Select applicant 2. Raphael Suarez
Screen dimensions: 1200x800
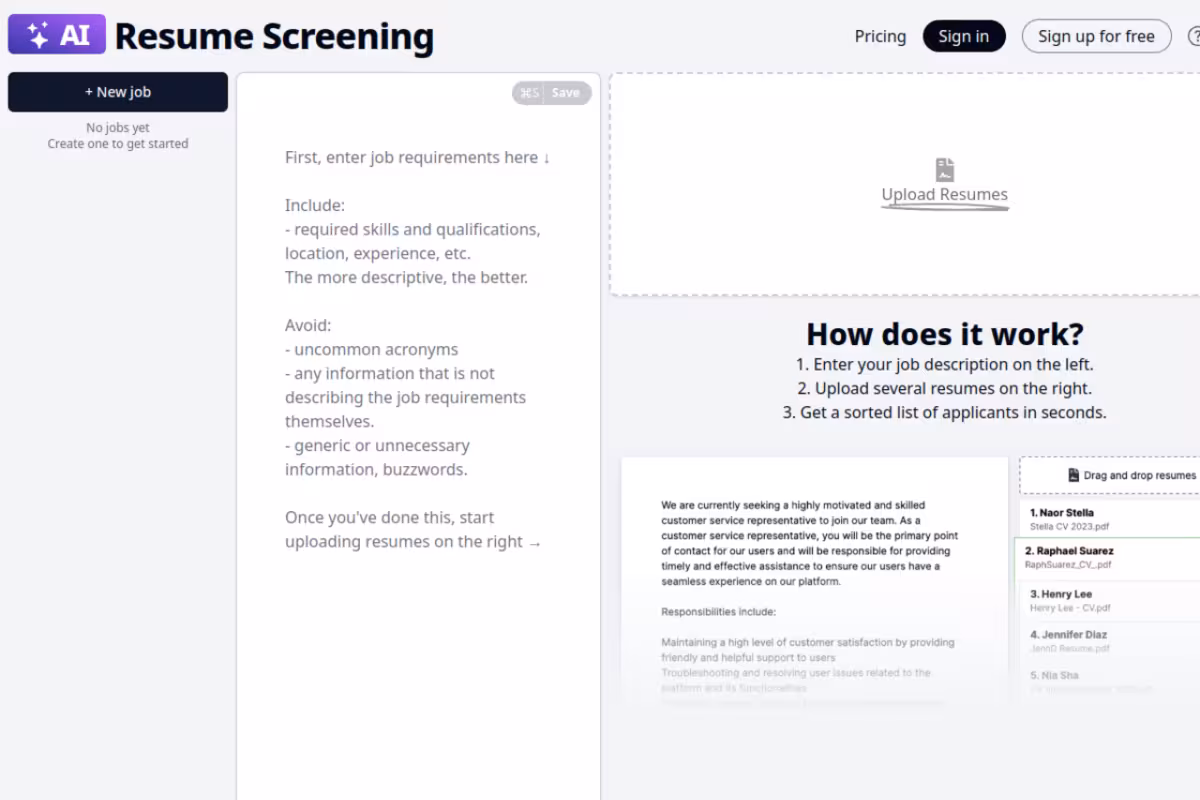coord(1108,557)
